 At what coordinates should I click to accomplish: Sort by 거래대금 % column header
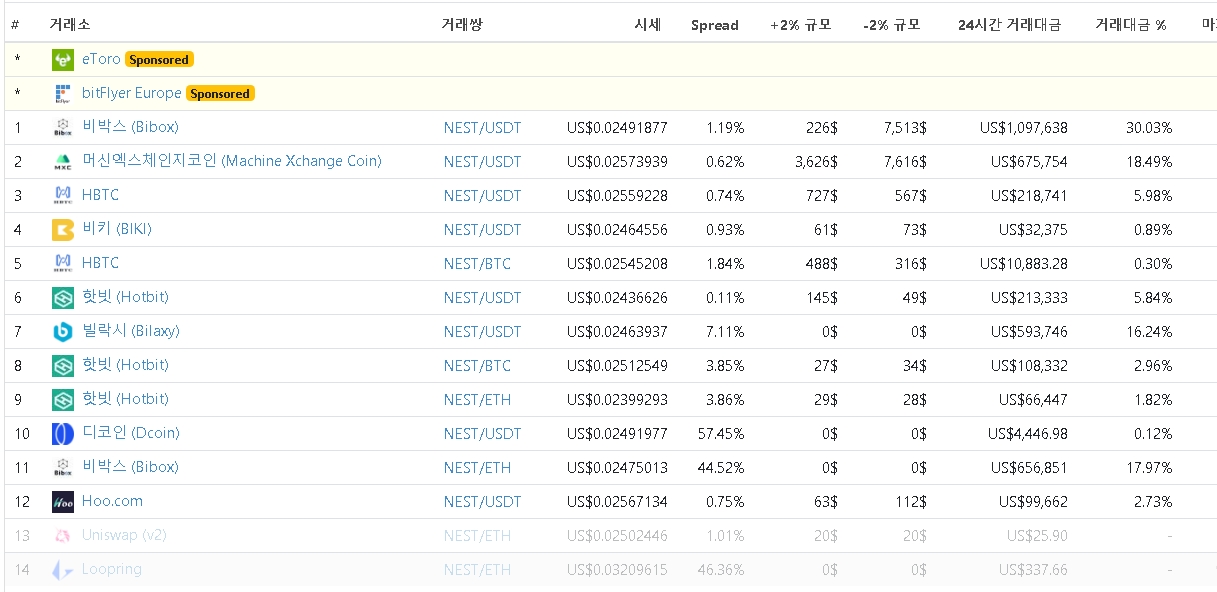tap(1130, 25)
